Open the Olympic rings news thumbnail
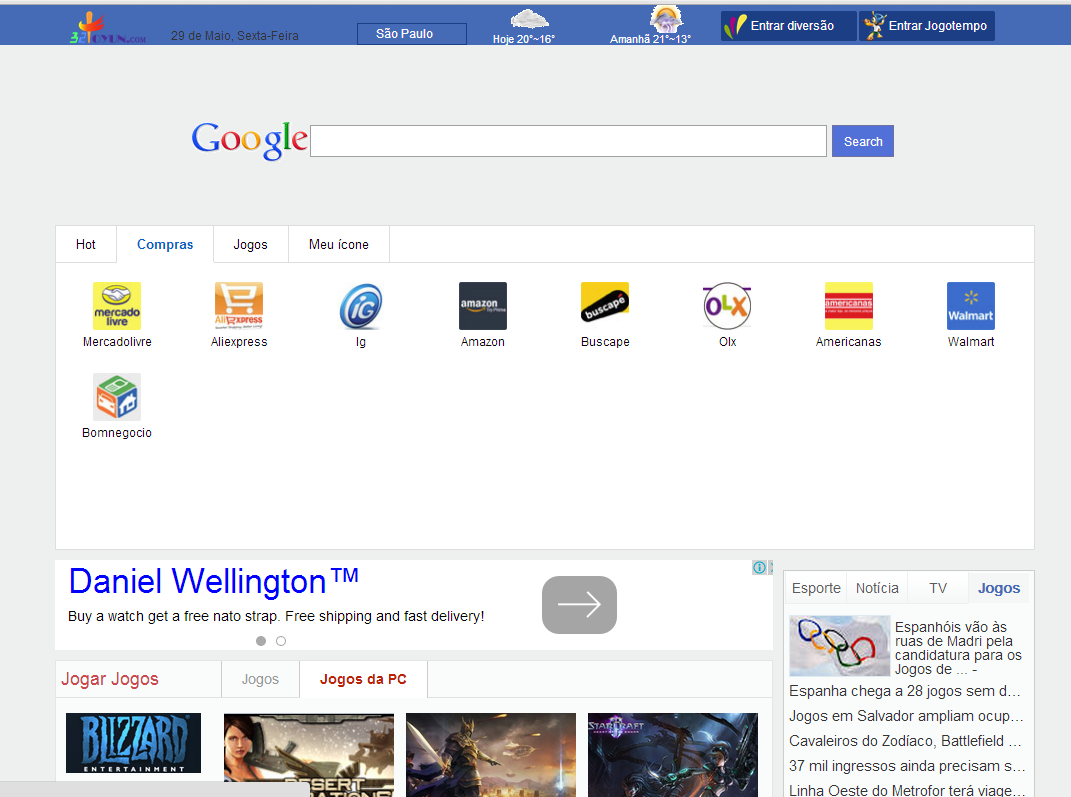 (839, 645)
